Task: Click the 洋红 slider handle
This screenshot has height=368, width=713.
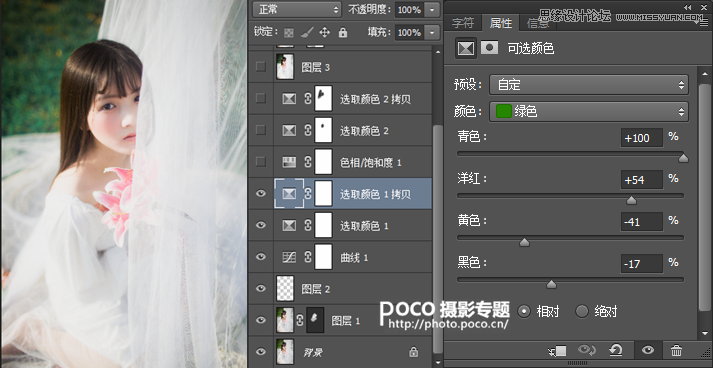Action: [x=631, y=200]
